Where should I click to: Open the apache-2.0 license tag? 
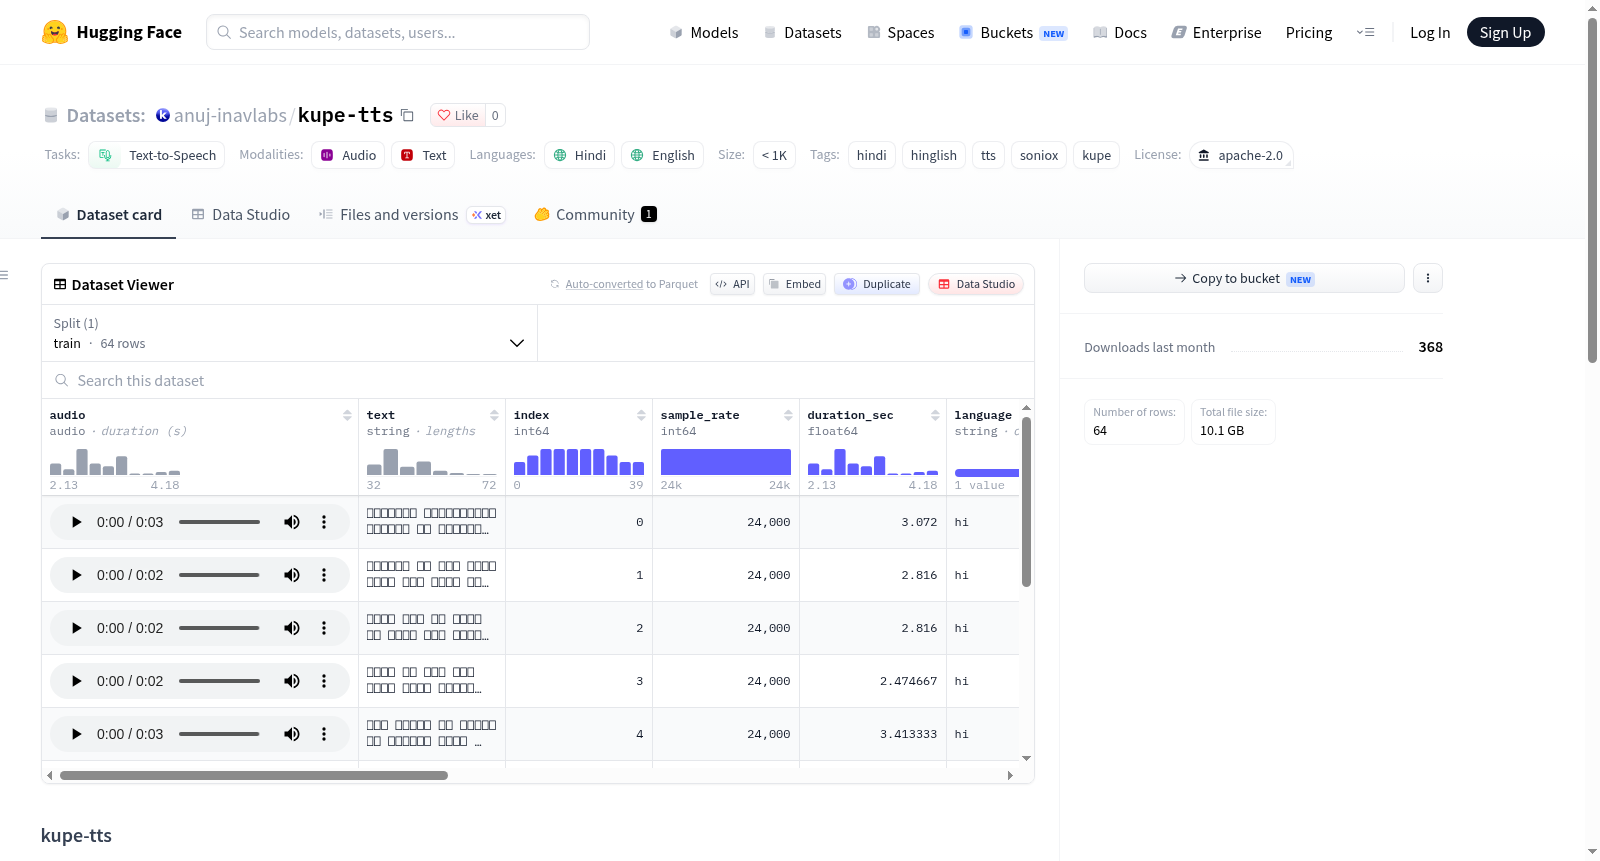click(x=1241, y=155)
